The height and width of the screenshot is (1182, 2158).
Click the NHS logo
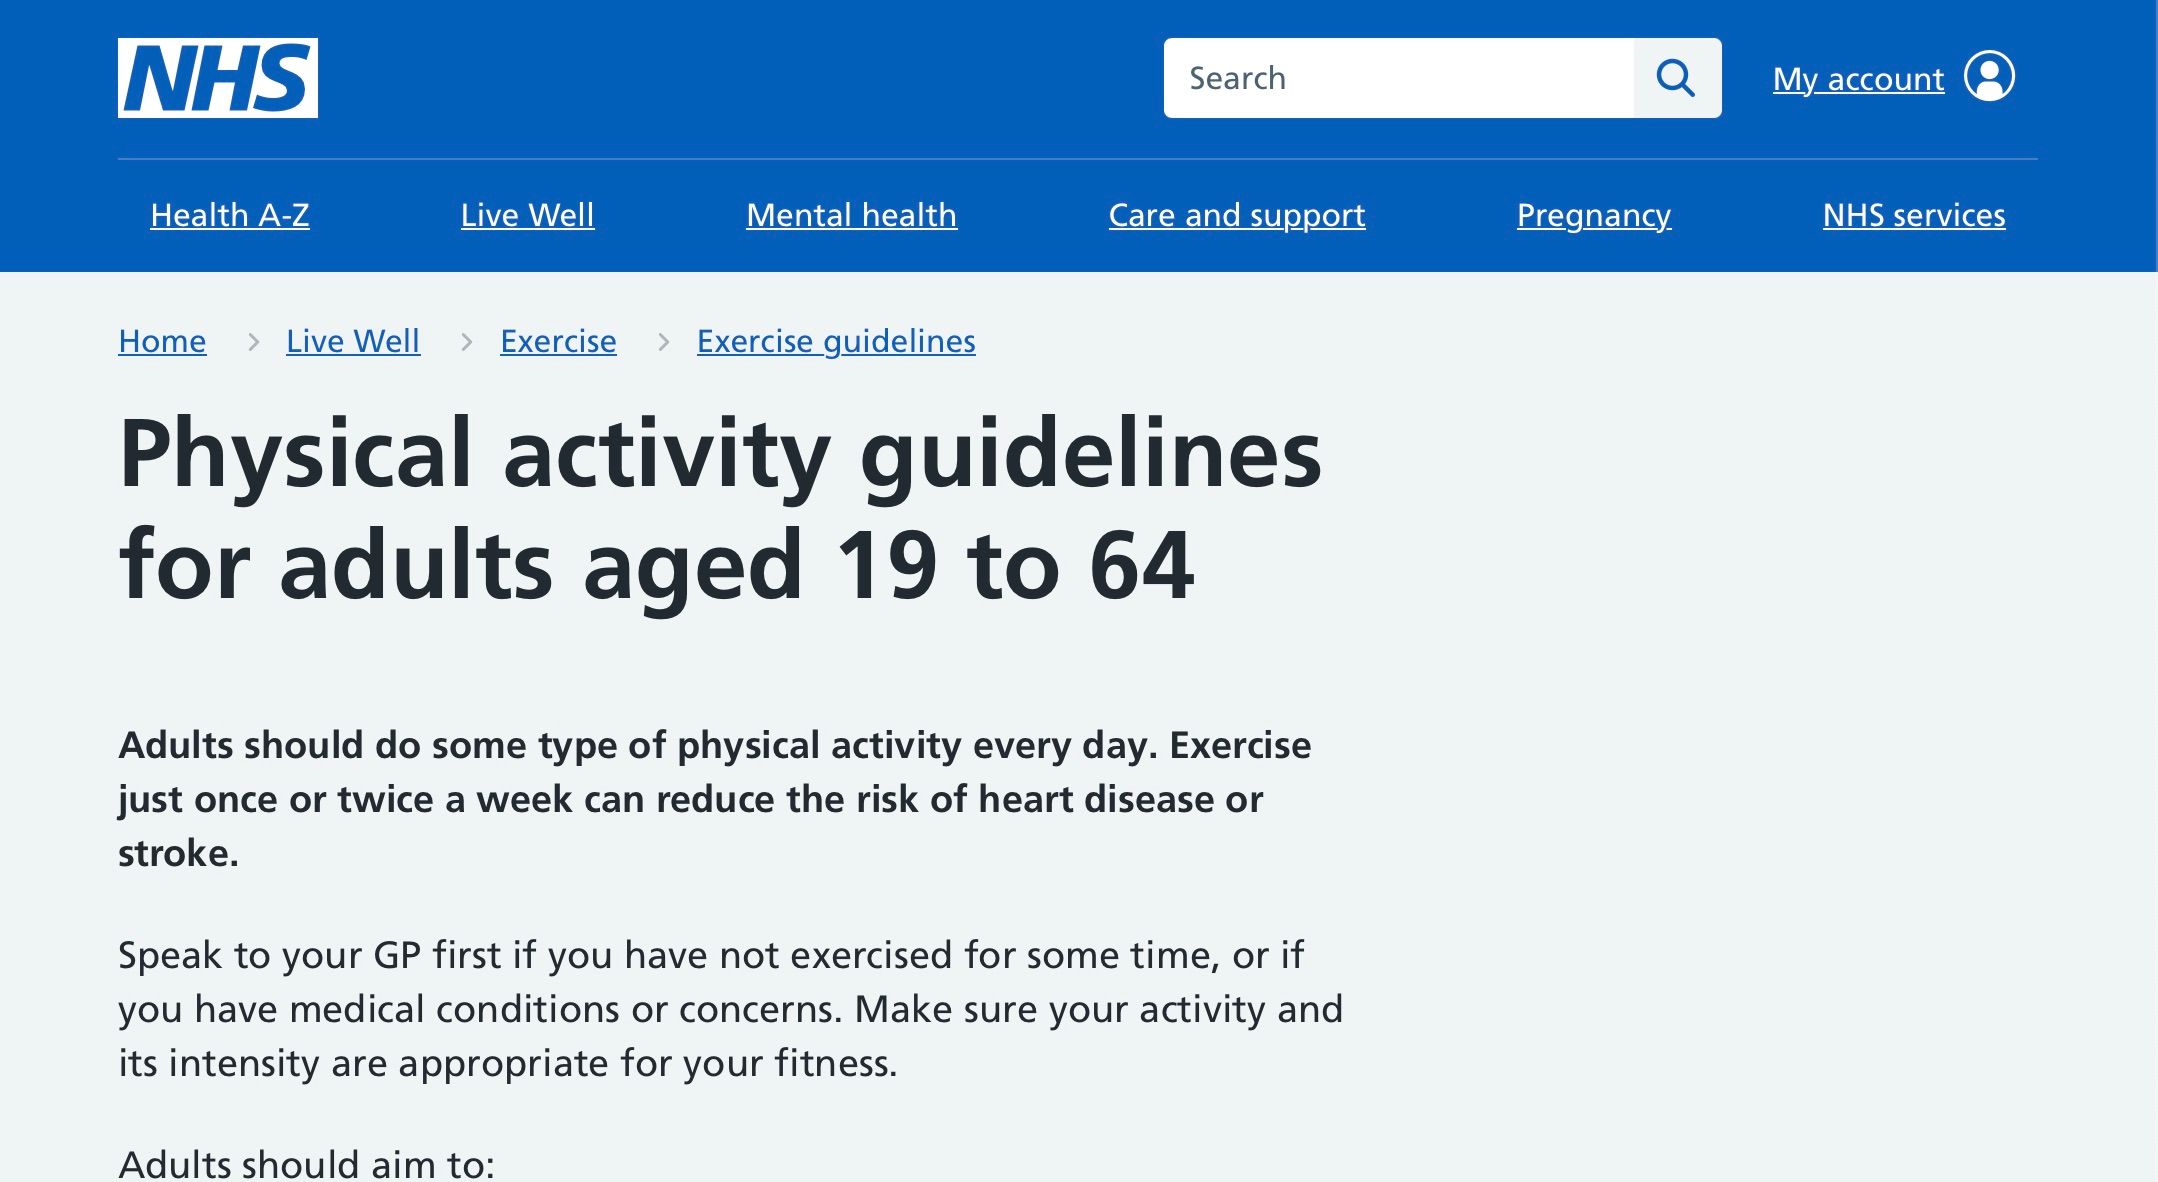point(218,78)
